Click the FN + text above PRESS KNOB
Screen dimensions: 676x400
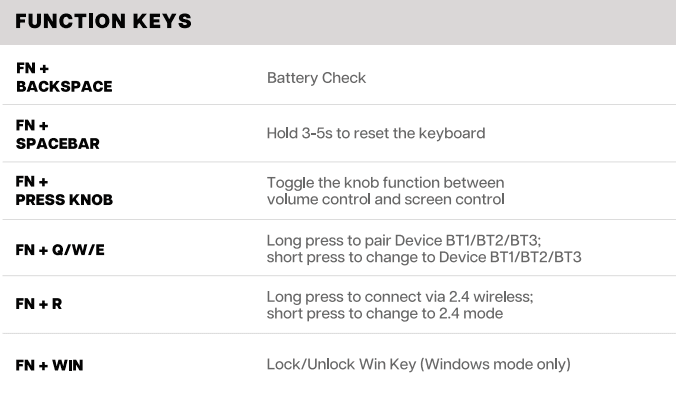pyautogui.click(x=33, y=182)
